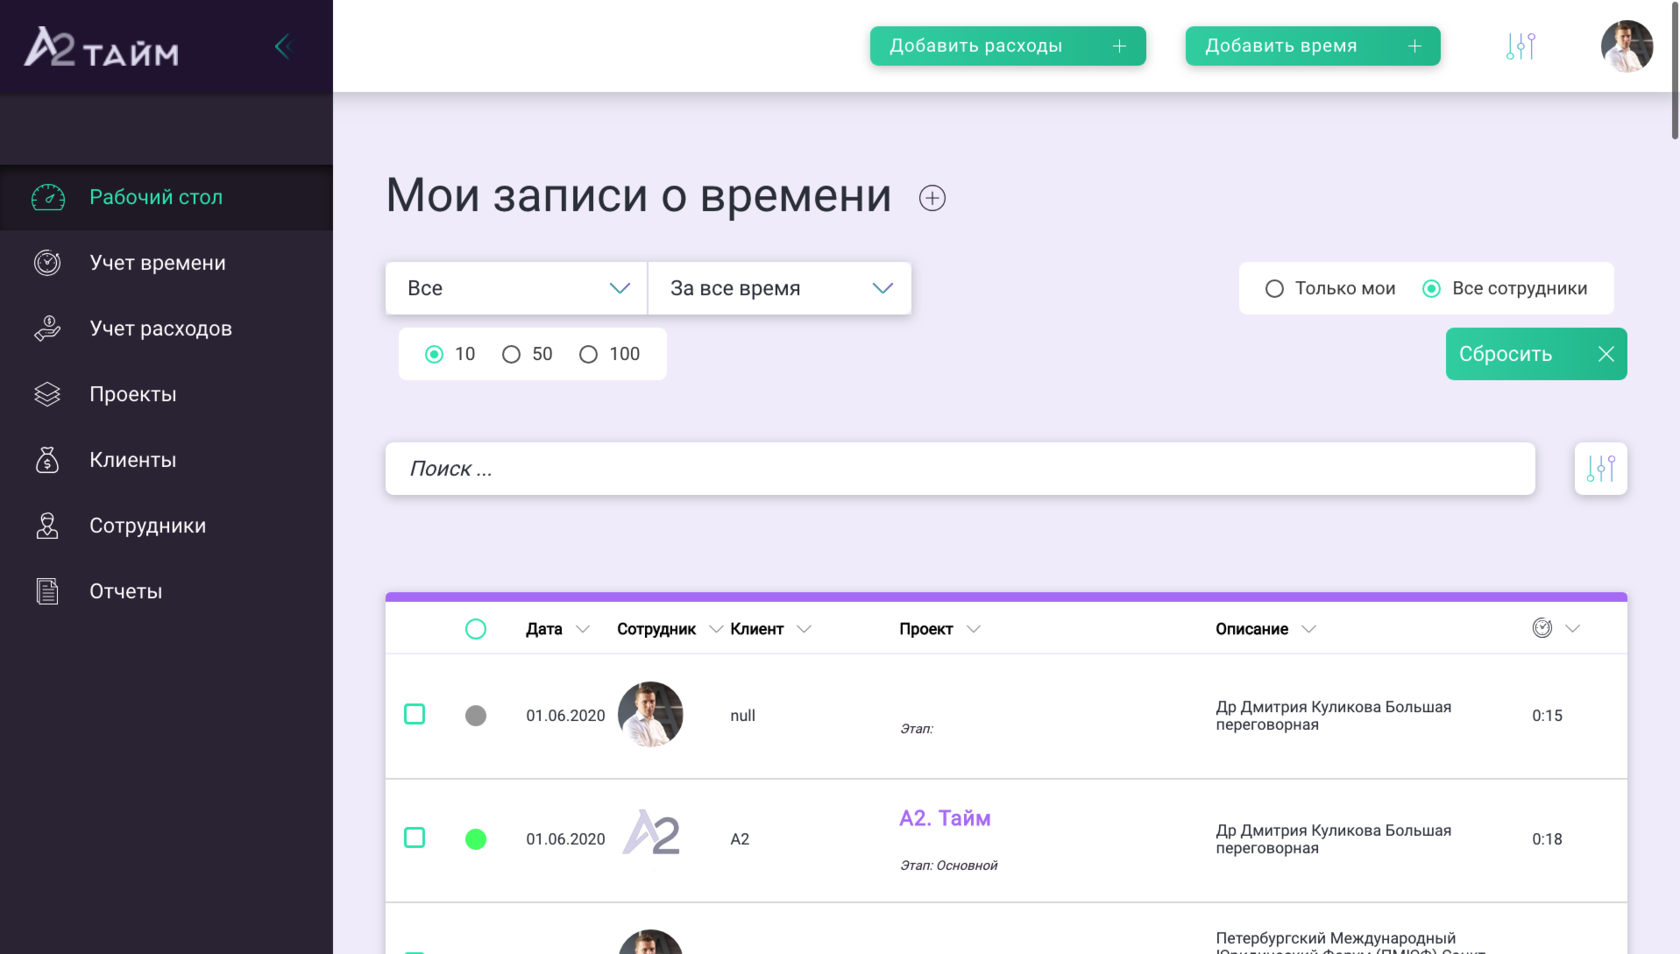Expand Сотрудник column sort chevron

click(716, 629)
